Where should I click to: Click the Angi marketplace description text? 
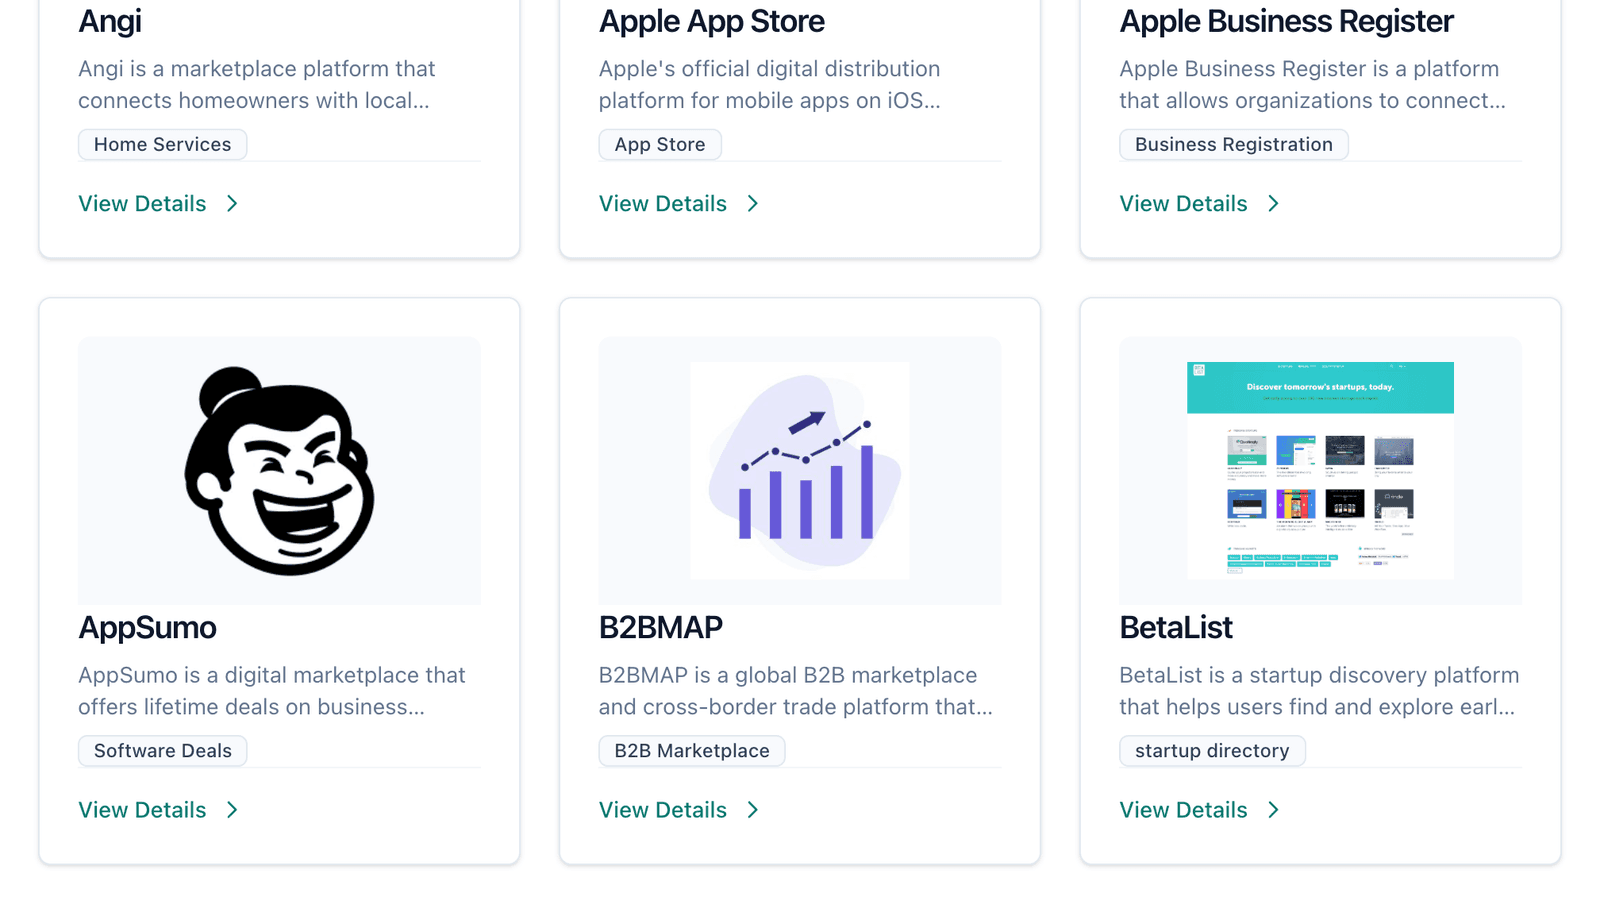point(257,85)
